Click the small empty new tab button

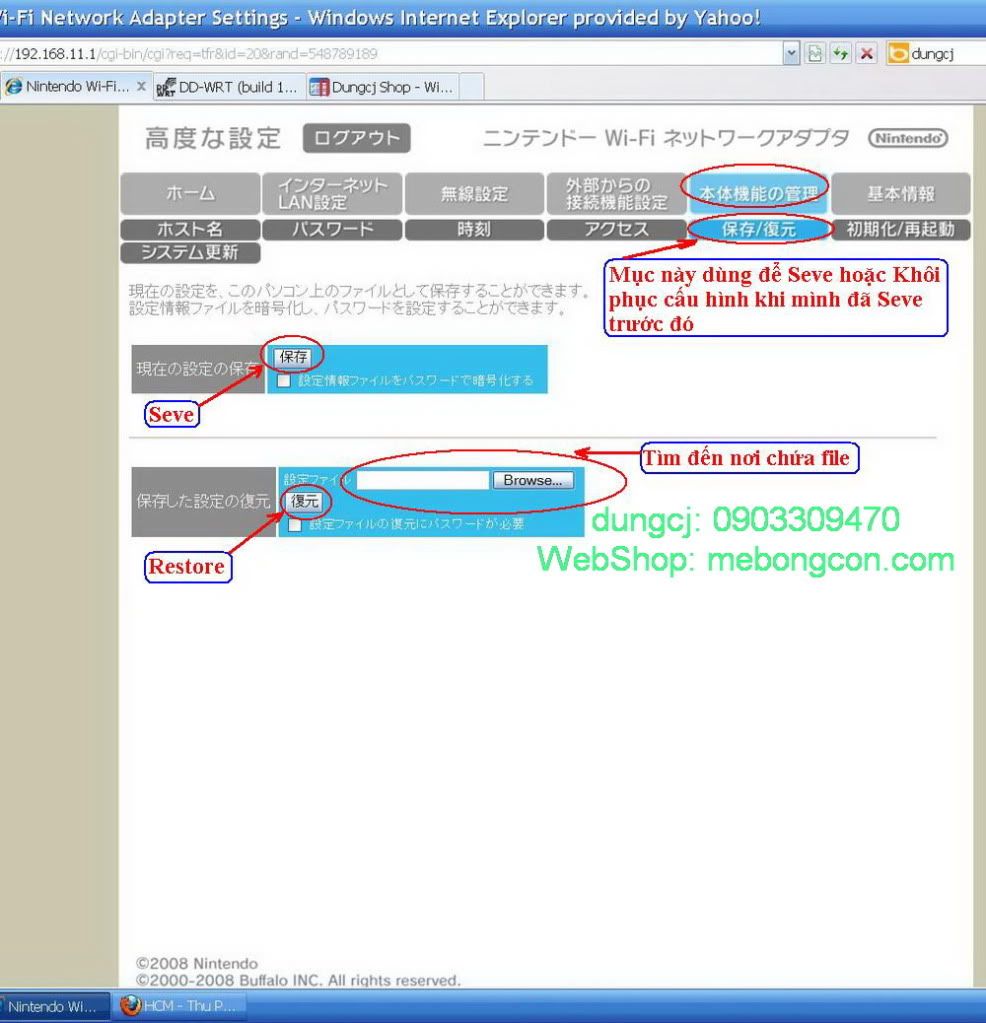coord(472,87)
